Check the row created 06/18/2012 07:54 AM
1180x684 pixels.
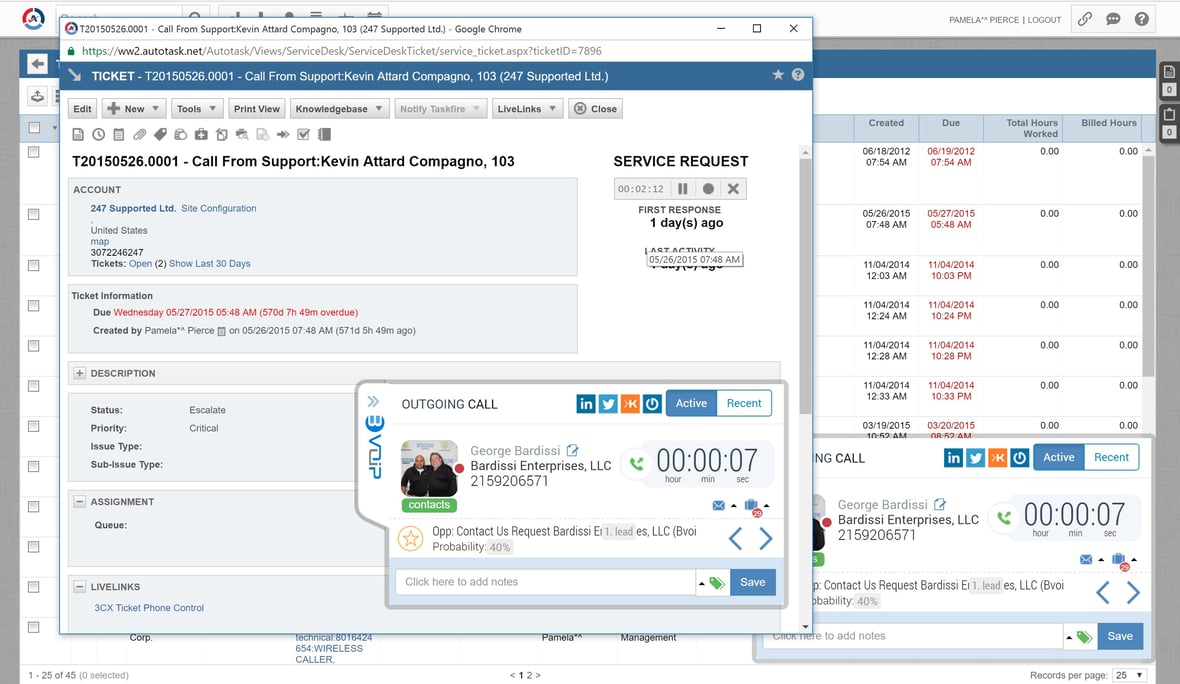[34, 152]
